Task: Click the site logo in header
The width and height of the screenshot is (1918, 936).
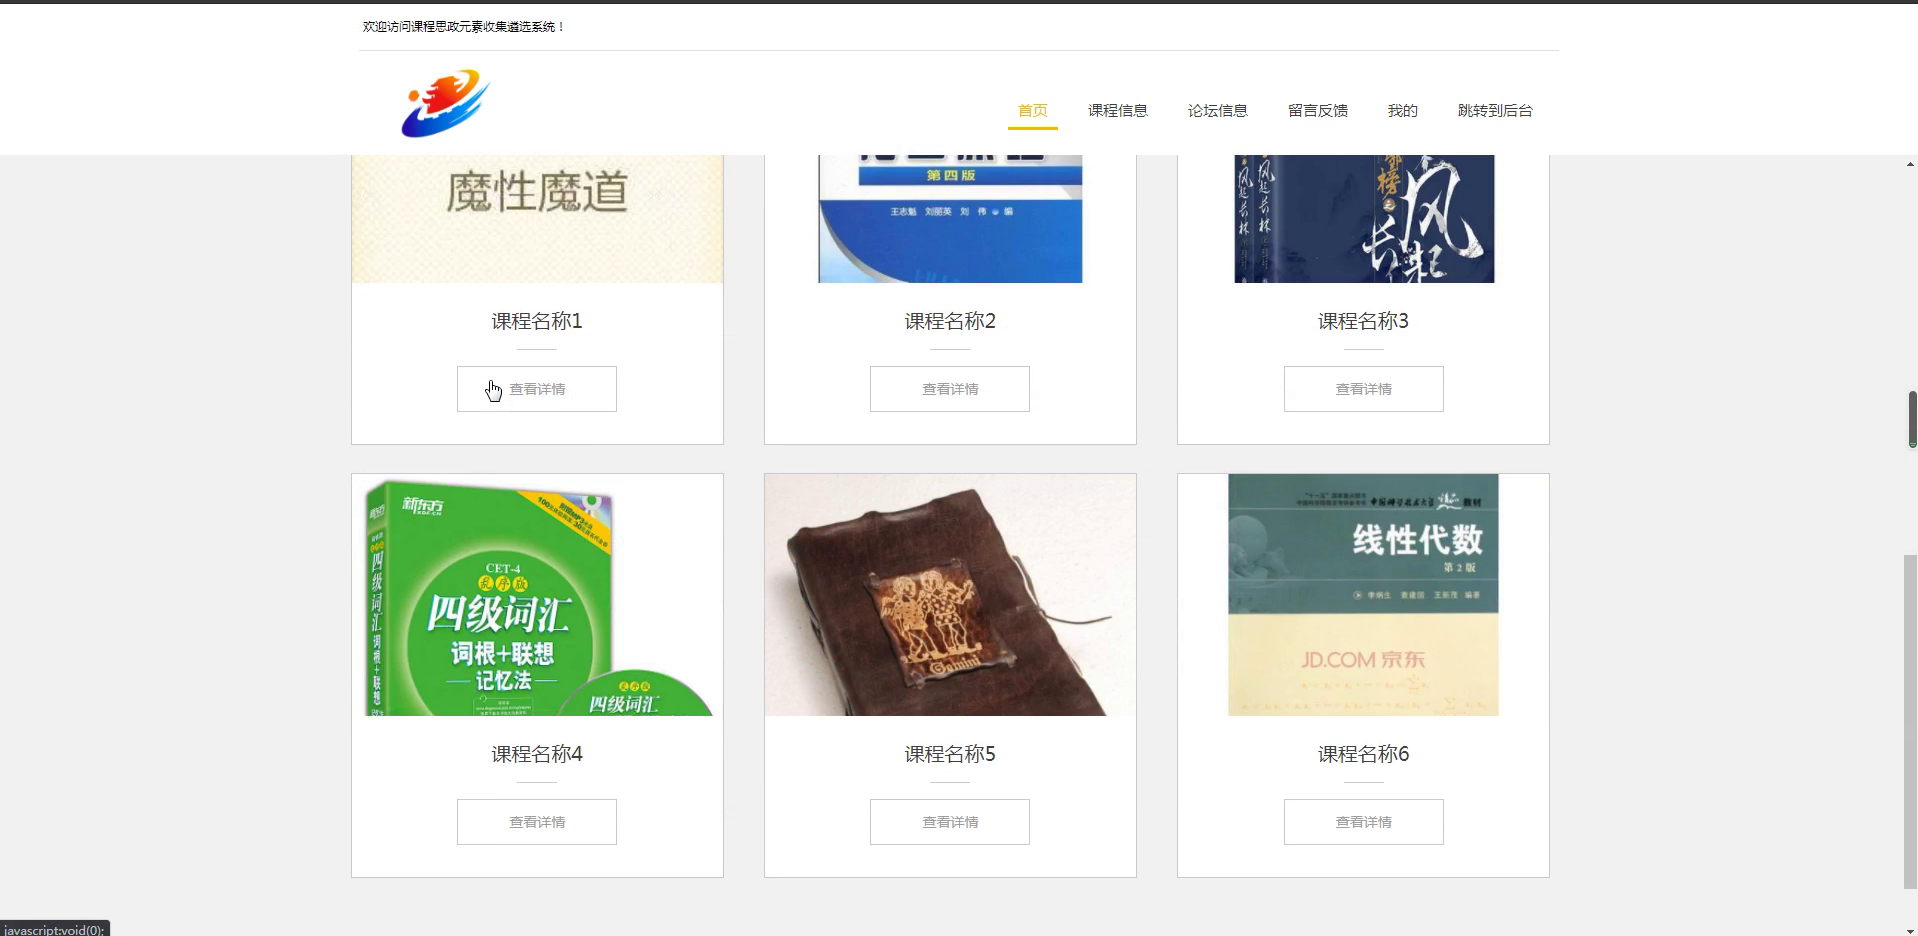Action: [445, 103]
